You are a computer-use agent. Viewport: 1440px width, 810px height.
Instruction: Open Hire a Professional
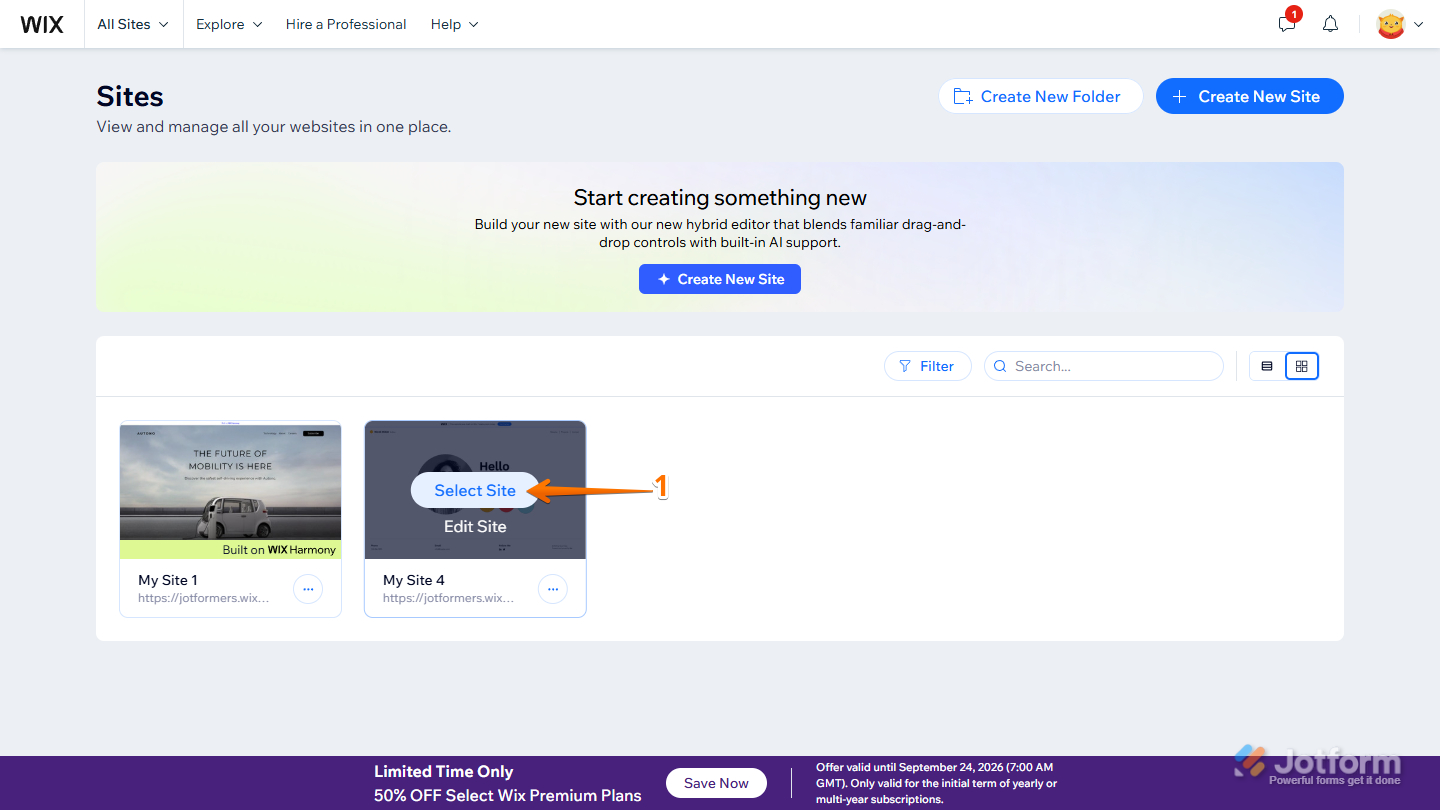click(346, 24)
